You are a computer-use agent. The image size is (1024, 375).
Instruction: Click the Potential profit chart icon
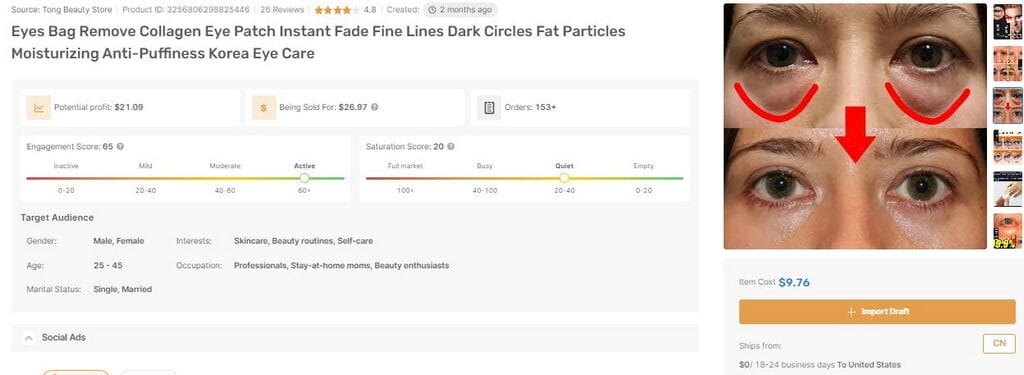[x=39, y=108]
